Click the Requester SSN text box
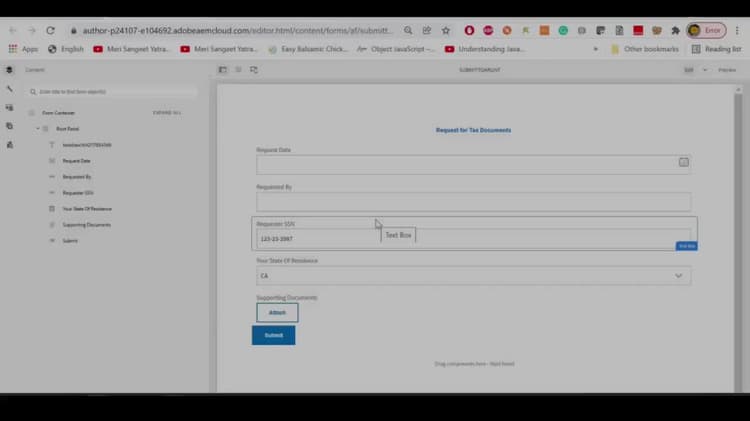Screen dimensions: 750x421 474,238
